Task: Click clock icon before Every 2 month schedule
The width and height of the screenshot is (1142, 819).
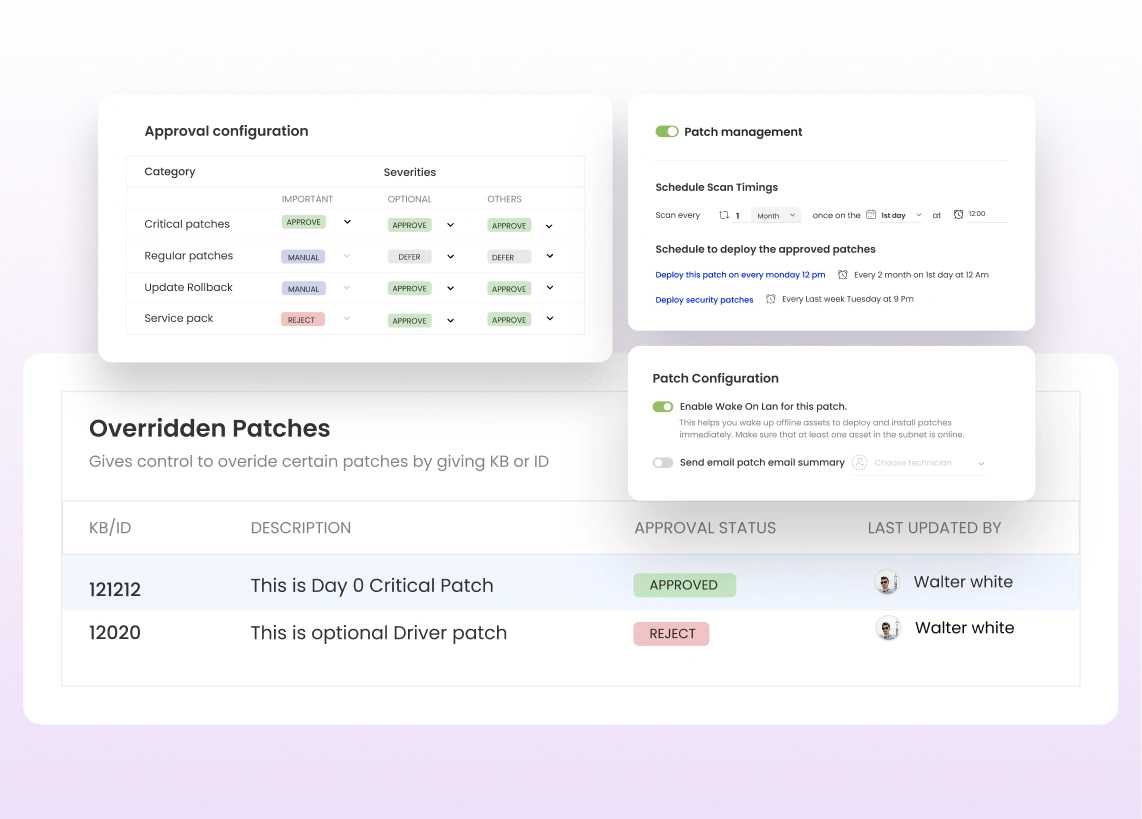Action: [843, 274]
